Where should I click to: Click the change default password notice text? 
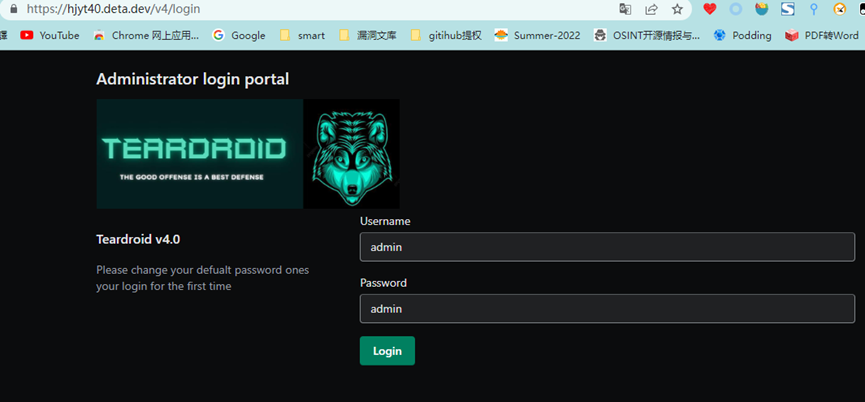tap(202, 278)
